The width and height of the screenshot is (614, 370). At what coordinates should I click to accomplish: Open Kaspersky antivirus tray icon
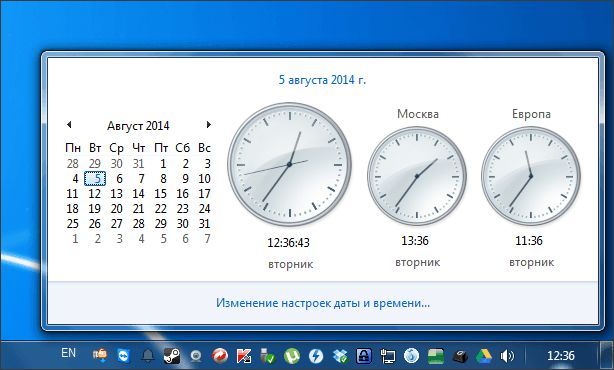(244, 356)
